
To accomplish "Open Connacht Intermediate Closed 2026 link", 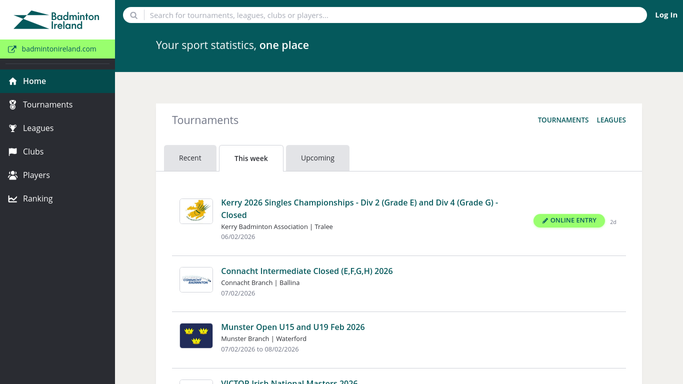I will [x=307, y=271].
